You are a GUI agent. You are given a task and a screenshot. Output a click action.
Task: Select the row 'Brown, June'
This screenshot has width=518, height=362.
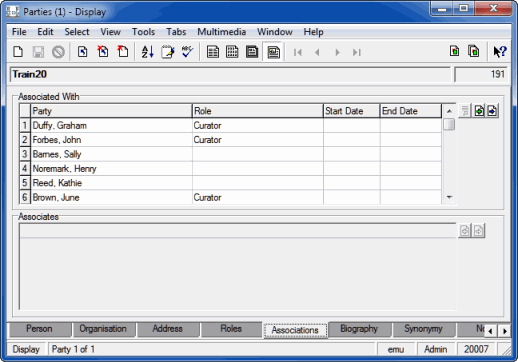pos(231,197)
